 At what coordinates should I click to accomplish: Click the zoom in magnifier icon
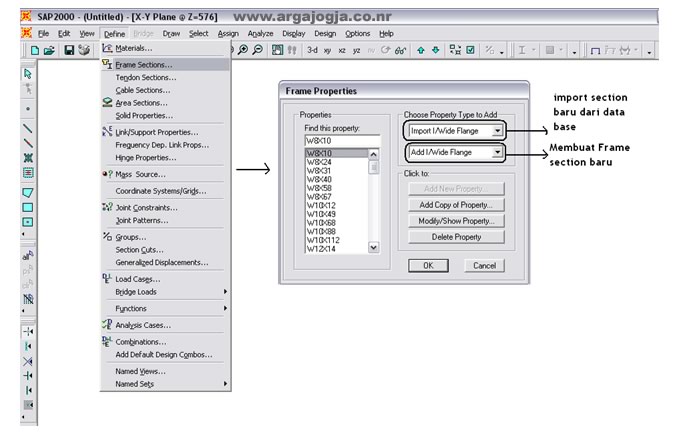click(x=243, y=50)
